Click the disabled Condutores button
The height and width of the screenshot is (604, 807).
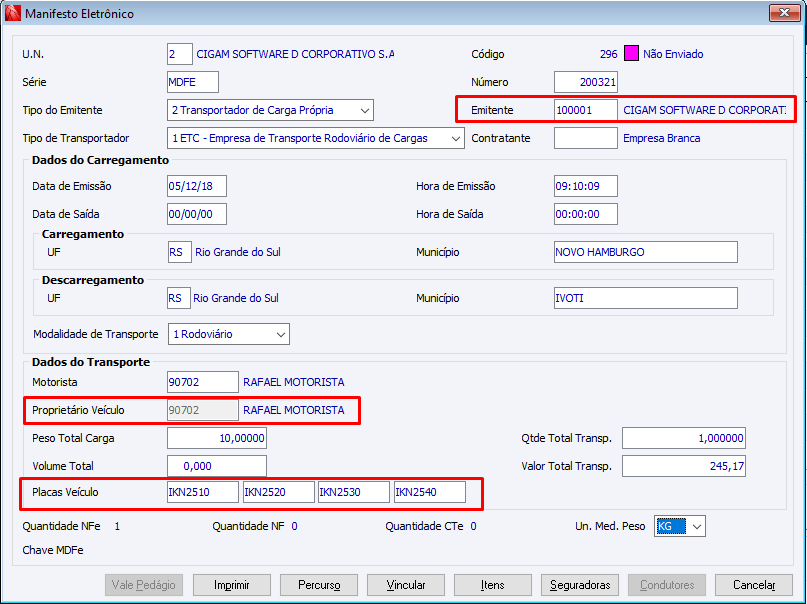click(667, 585)
